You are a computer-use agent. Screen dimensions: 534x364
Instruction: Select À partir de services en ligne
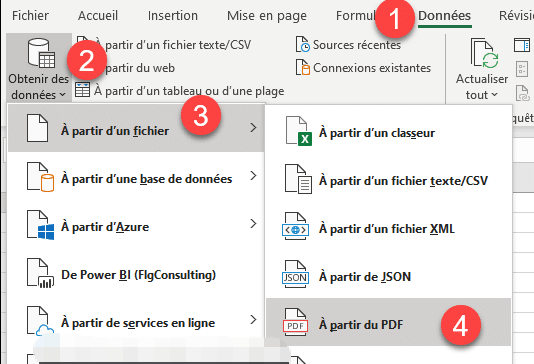click(x=136, y=320)
